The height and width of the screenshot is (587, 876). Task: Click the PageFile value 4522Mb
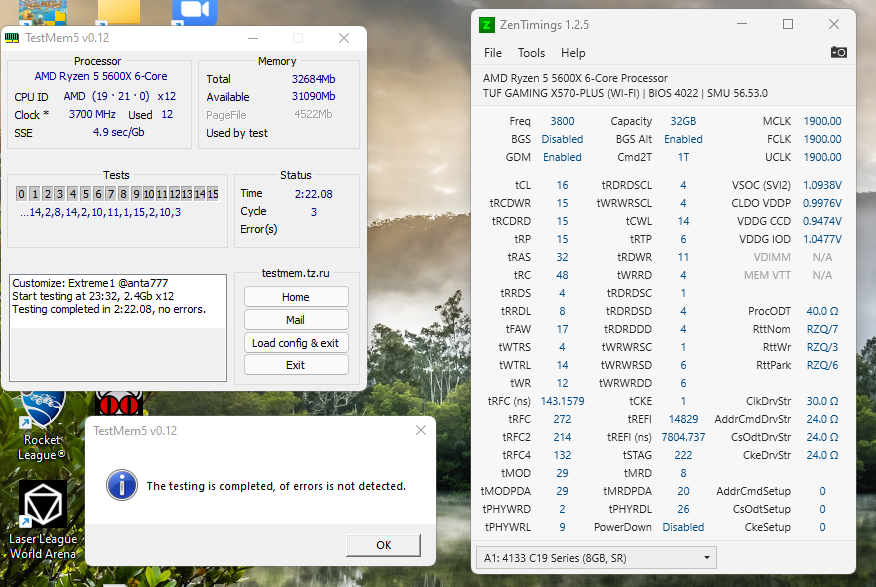pyautogui.click(x=313, y=114)
